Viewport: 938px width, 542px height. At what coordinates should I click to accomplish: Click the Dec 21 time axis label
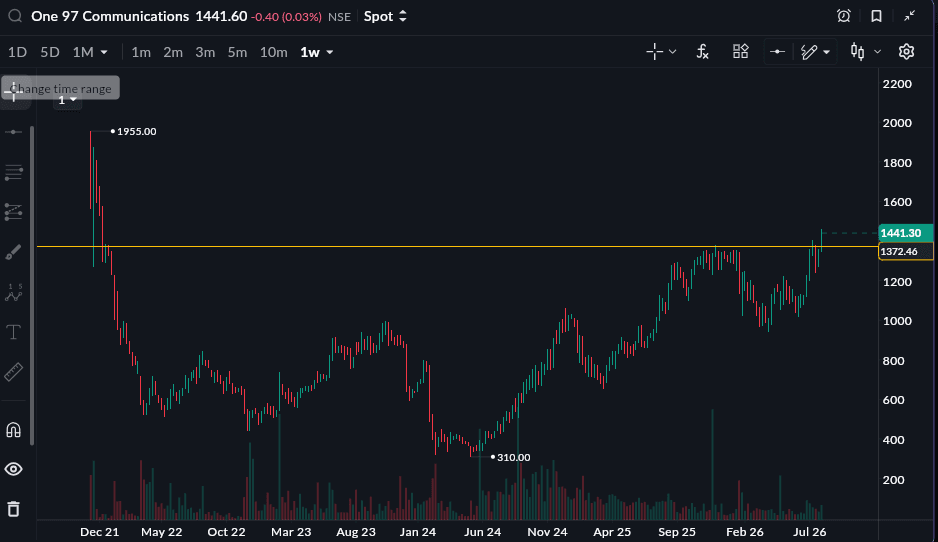99,532
